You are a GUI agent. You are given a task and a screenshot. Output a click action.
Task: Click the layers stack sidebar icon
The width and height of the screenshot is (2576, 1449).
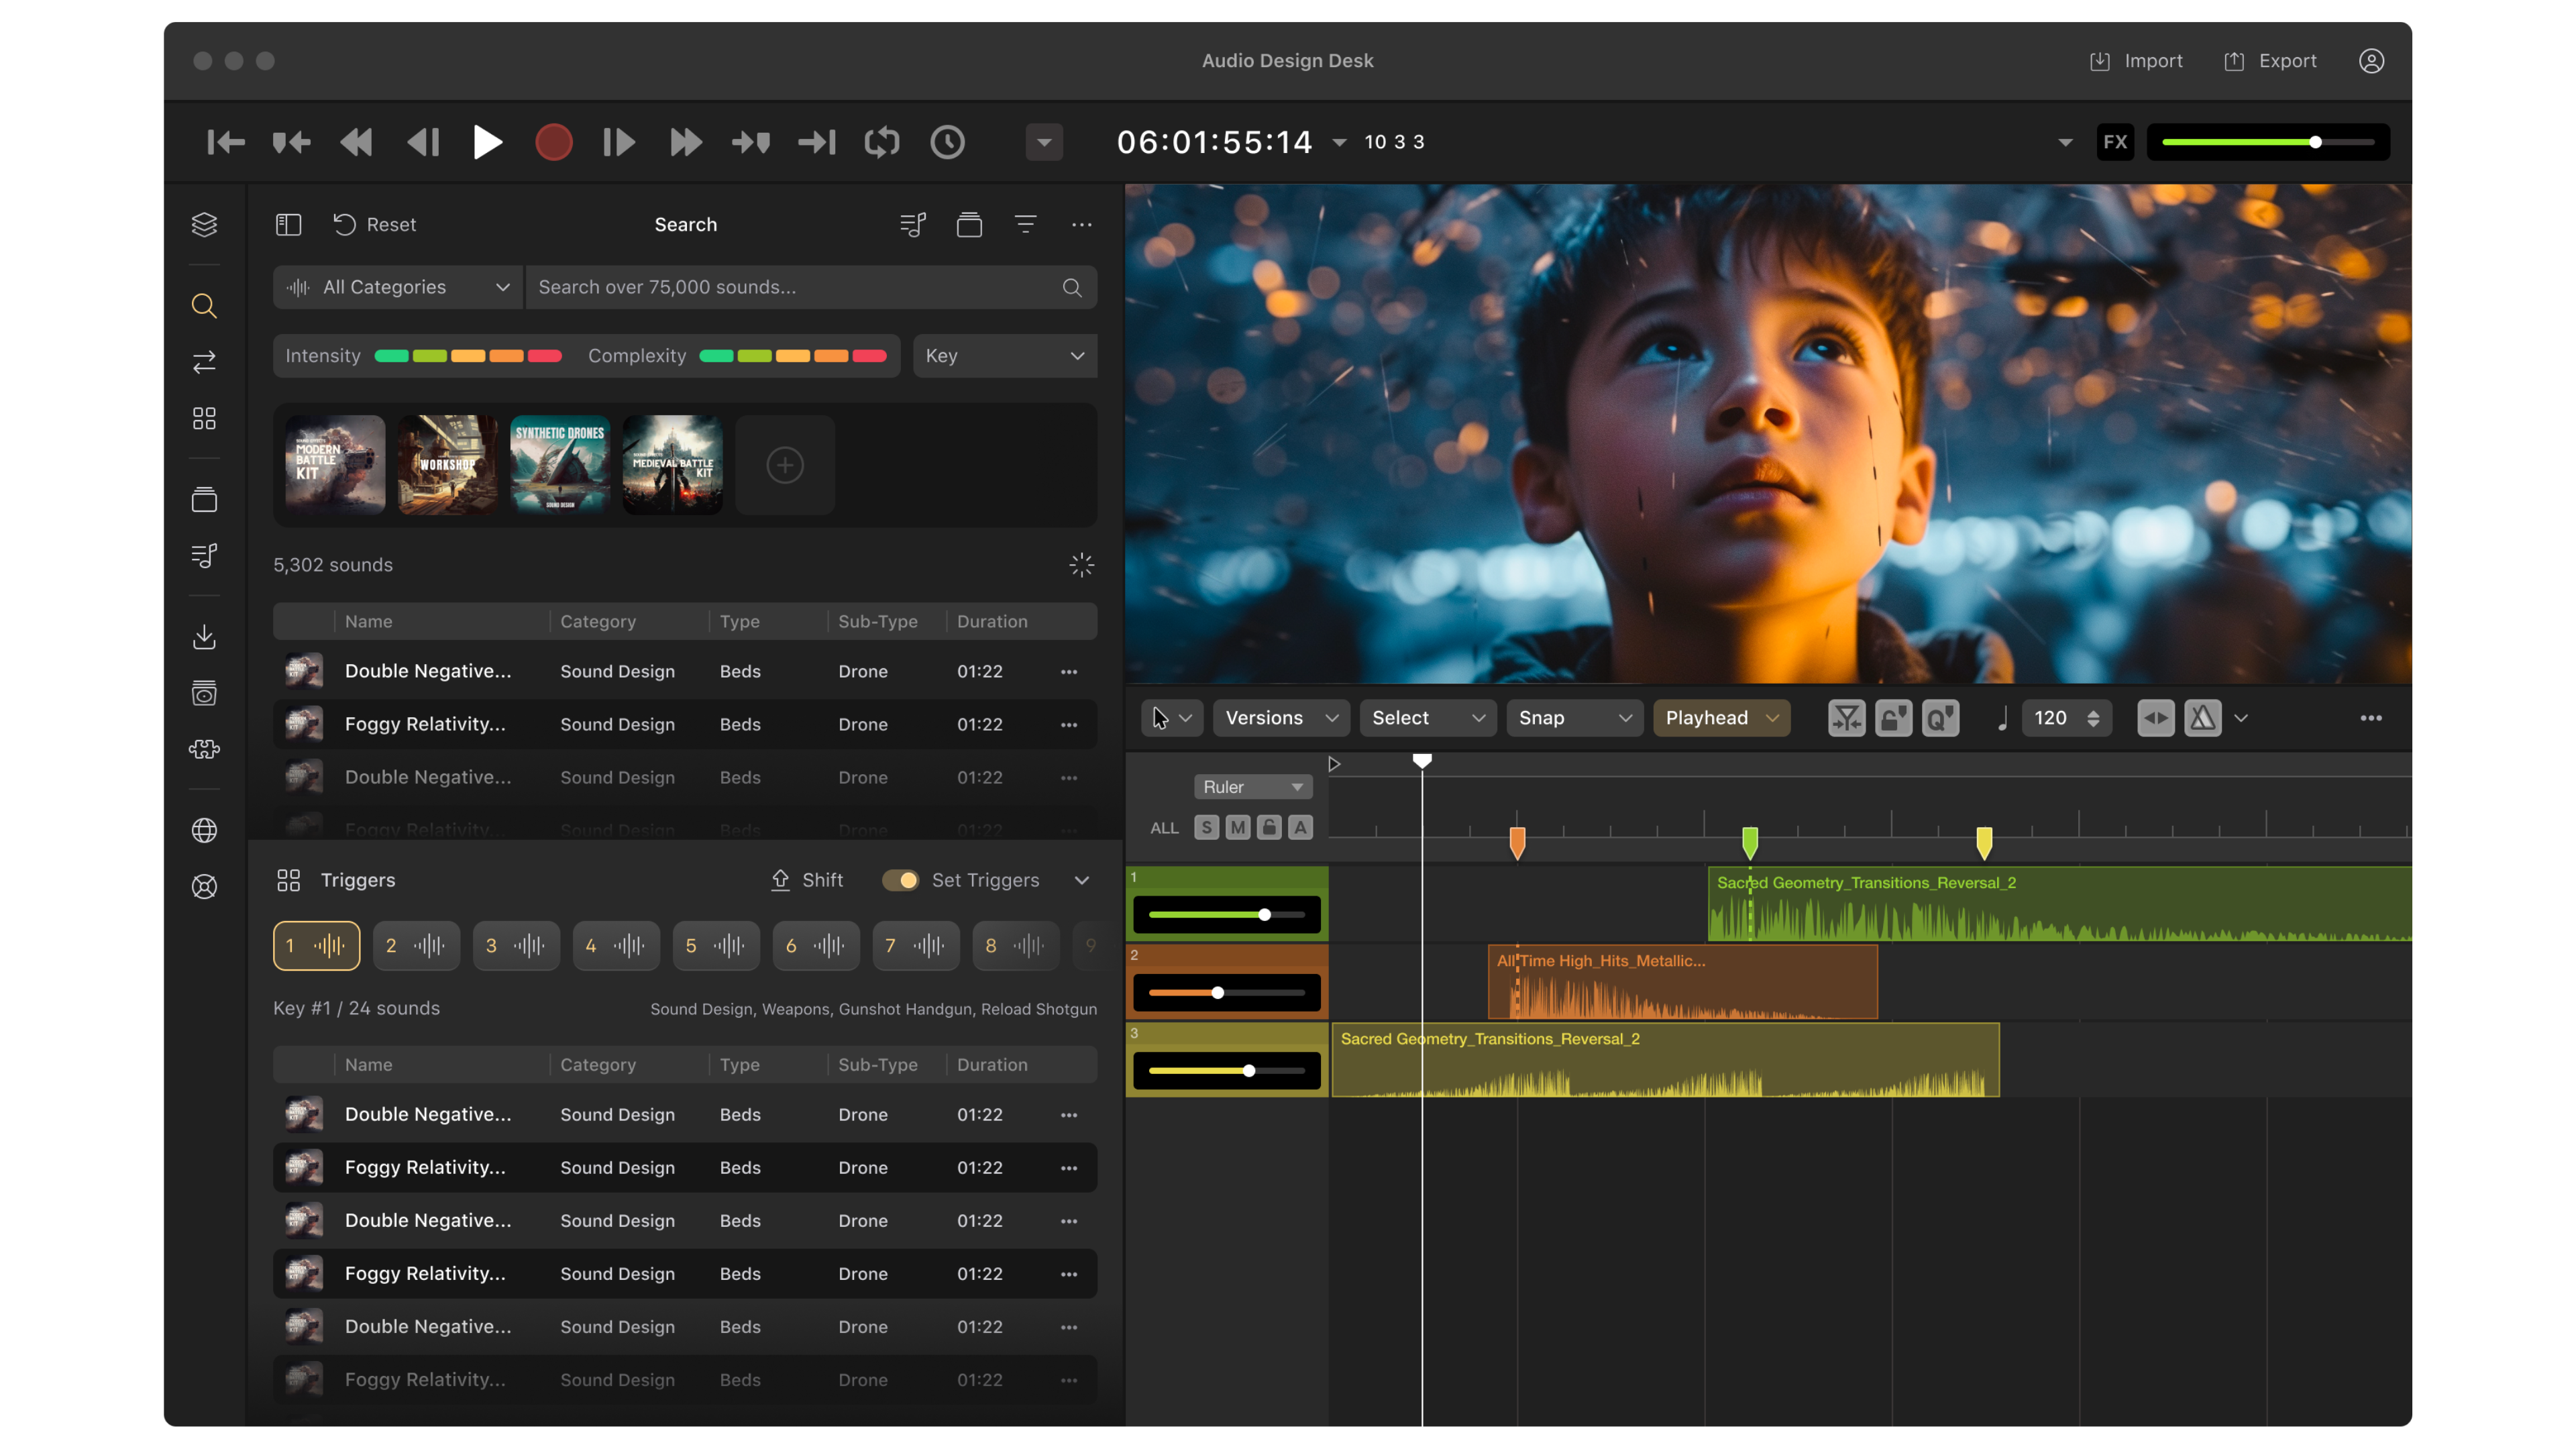204,225
